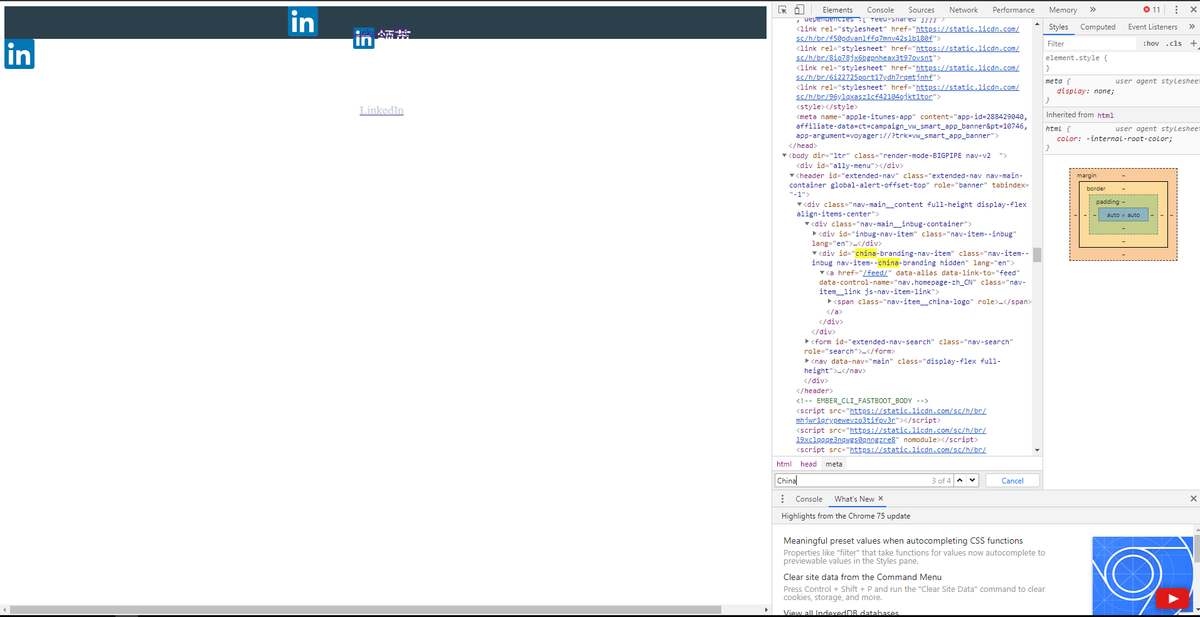Collapse the /feed/ anchor node
Viewport: 1200px width, 617px height.
[x=823, y=273]
